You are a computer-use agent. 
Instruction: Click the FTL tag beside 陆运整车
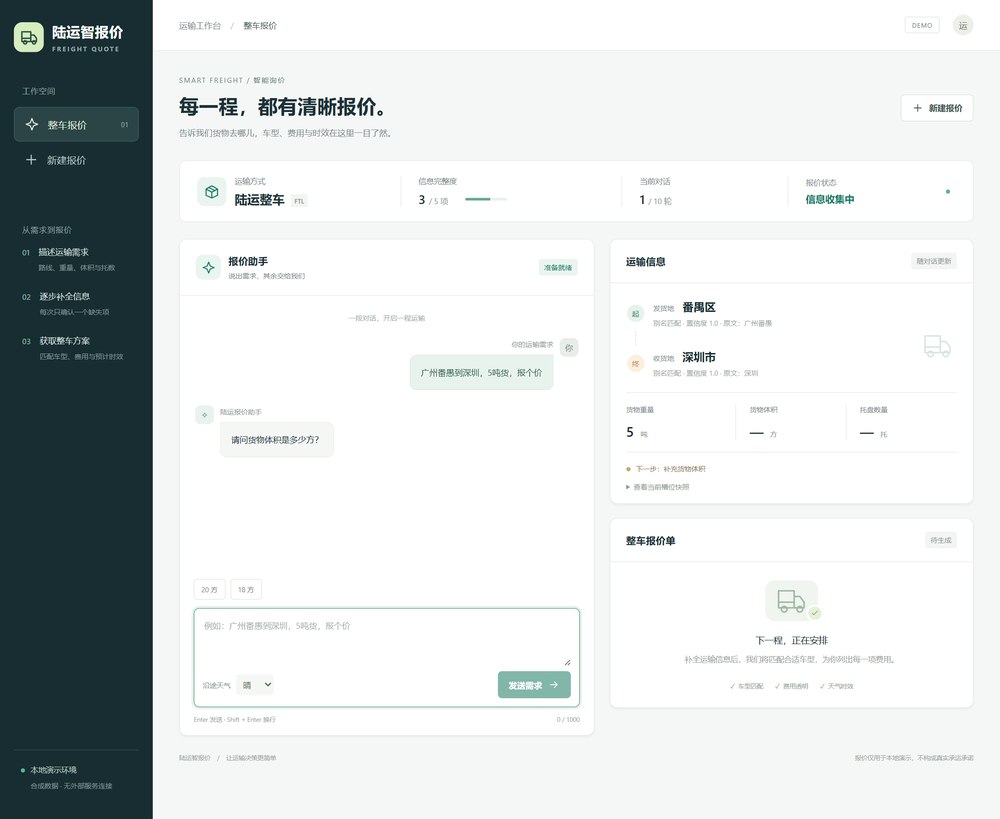299,201
